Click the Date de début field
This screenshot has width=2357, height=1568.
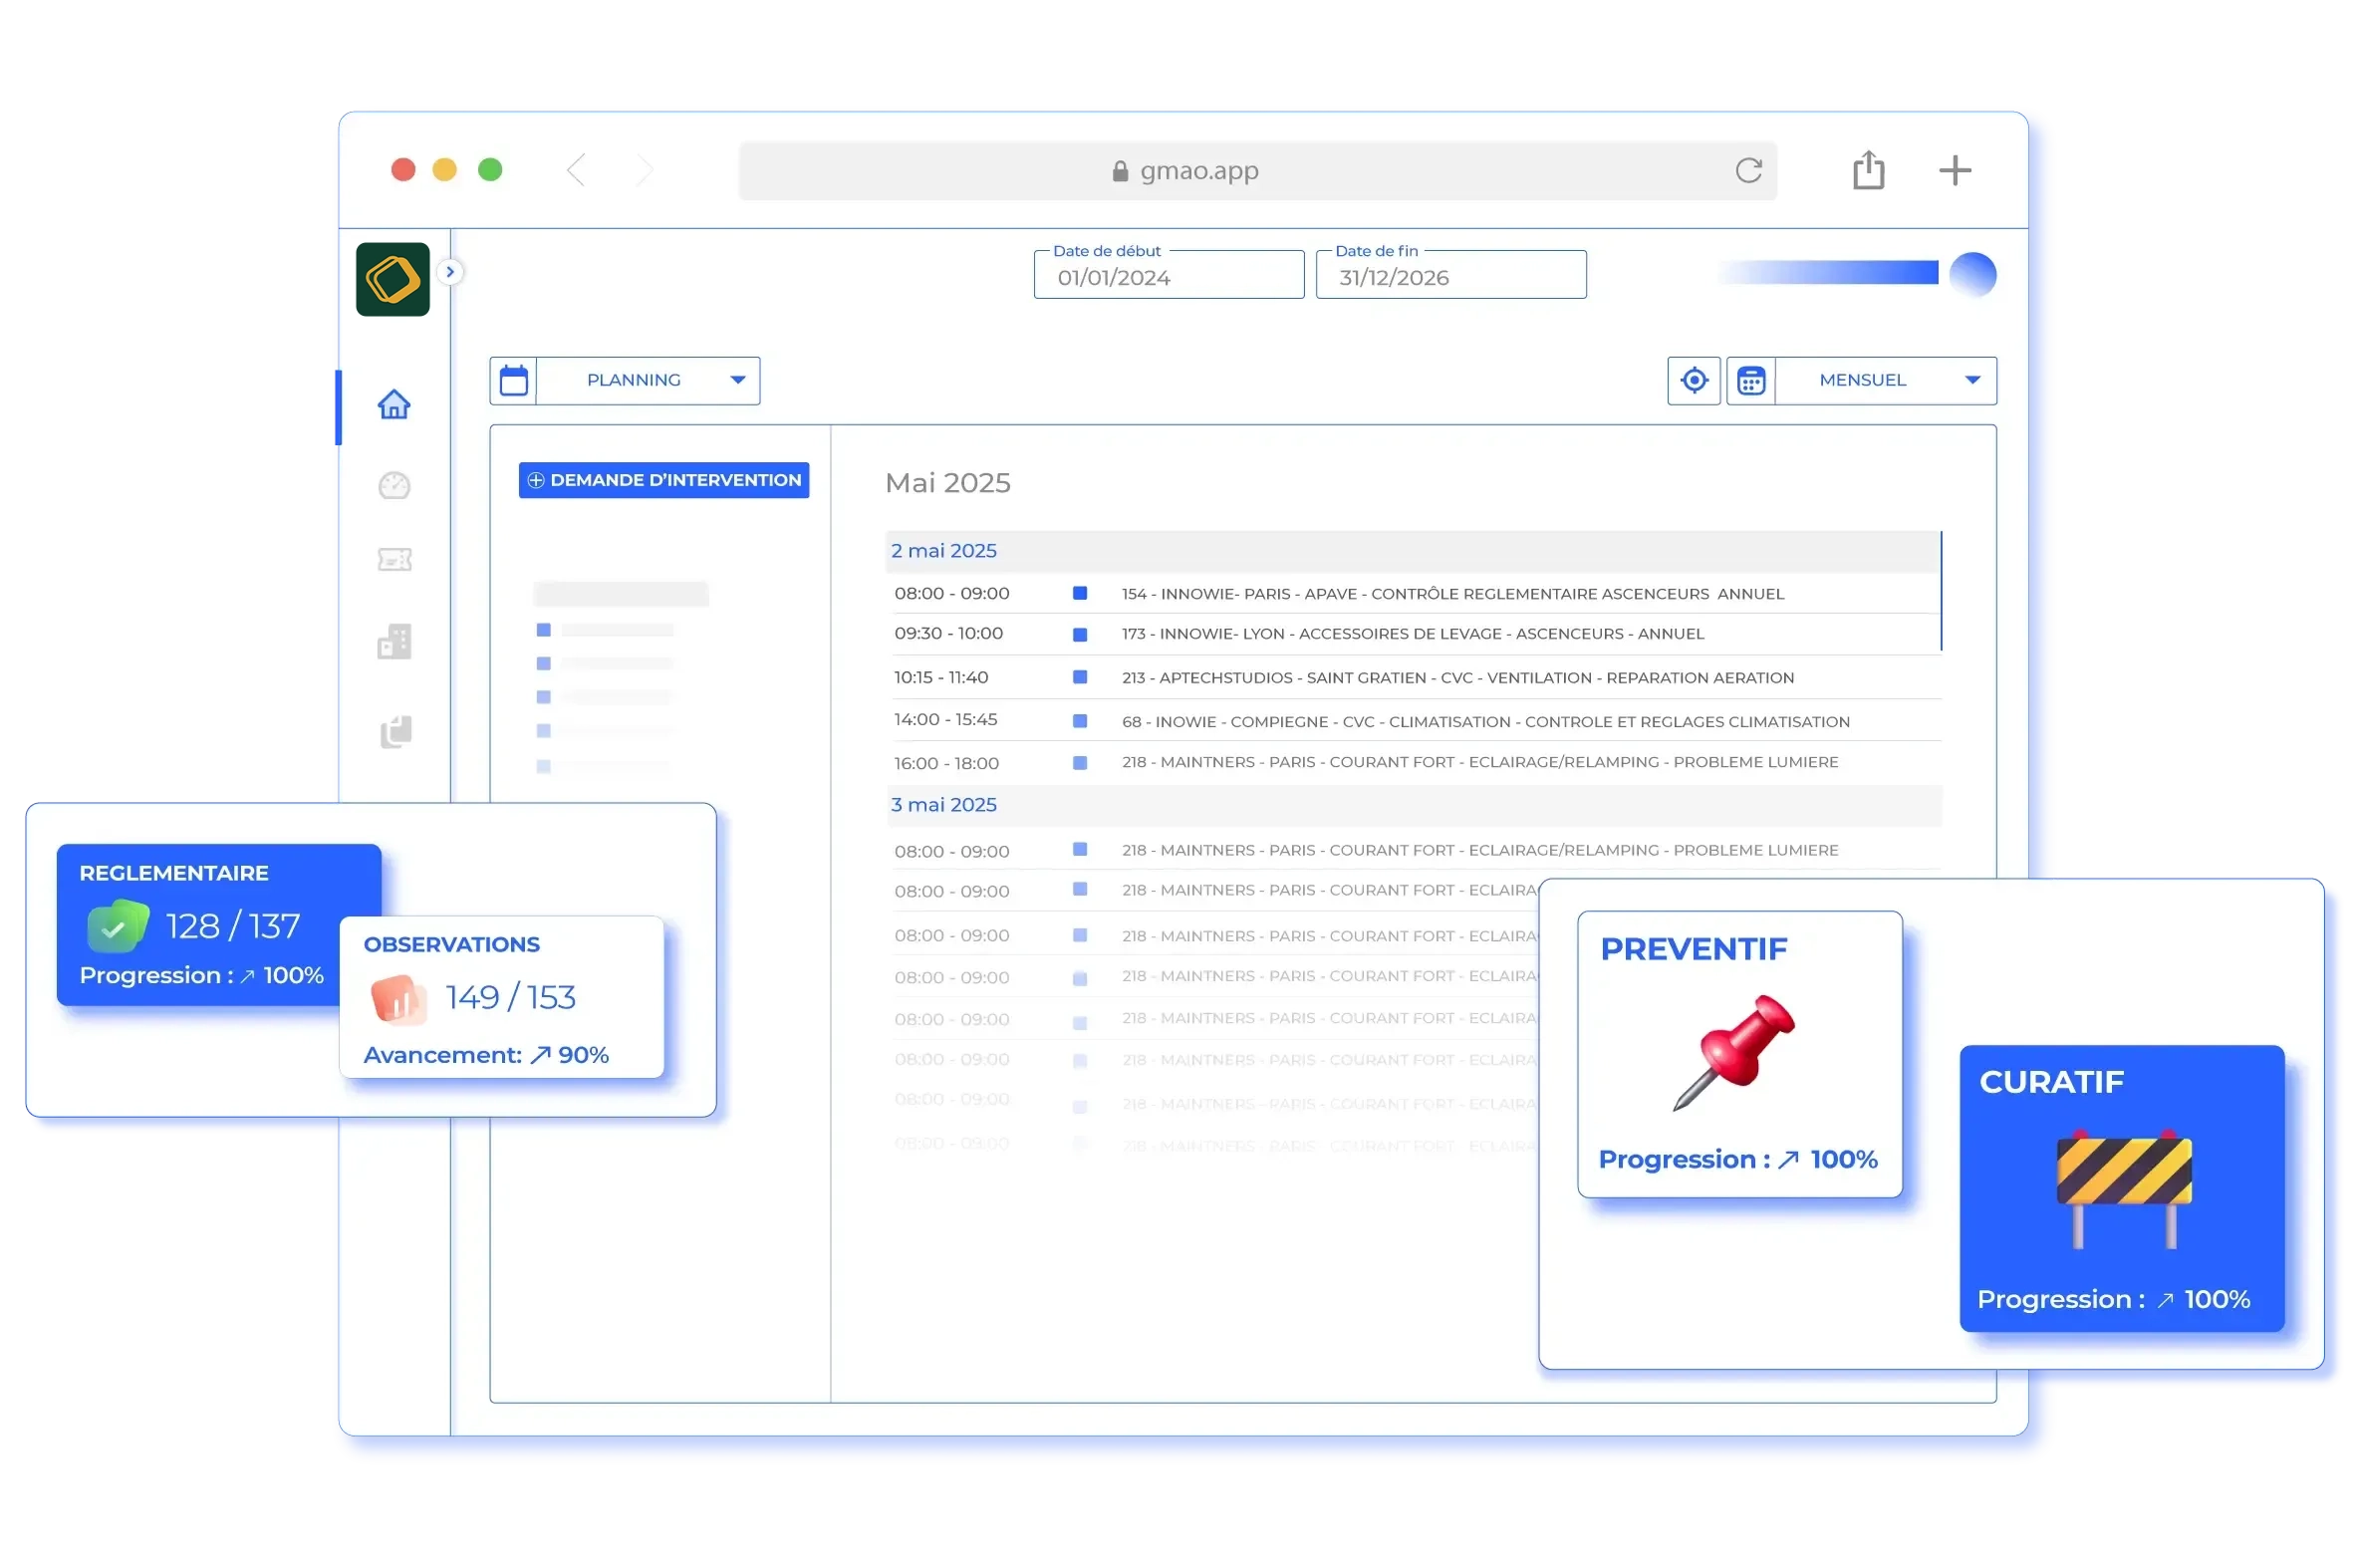tap(1168, 277)
